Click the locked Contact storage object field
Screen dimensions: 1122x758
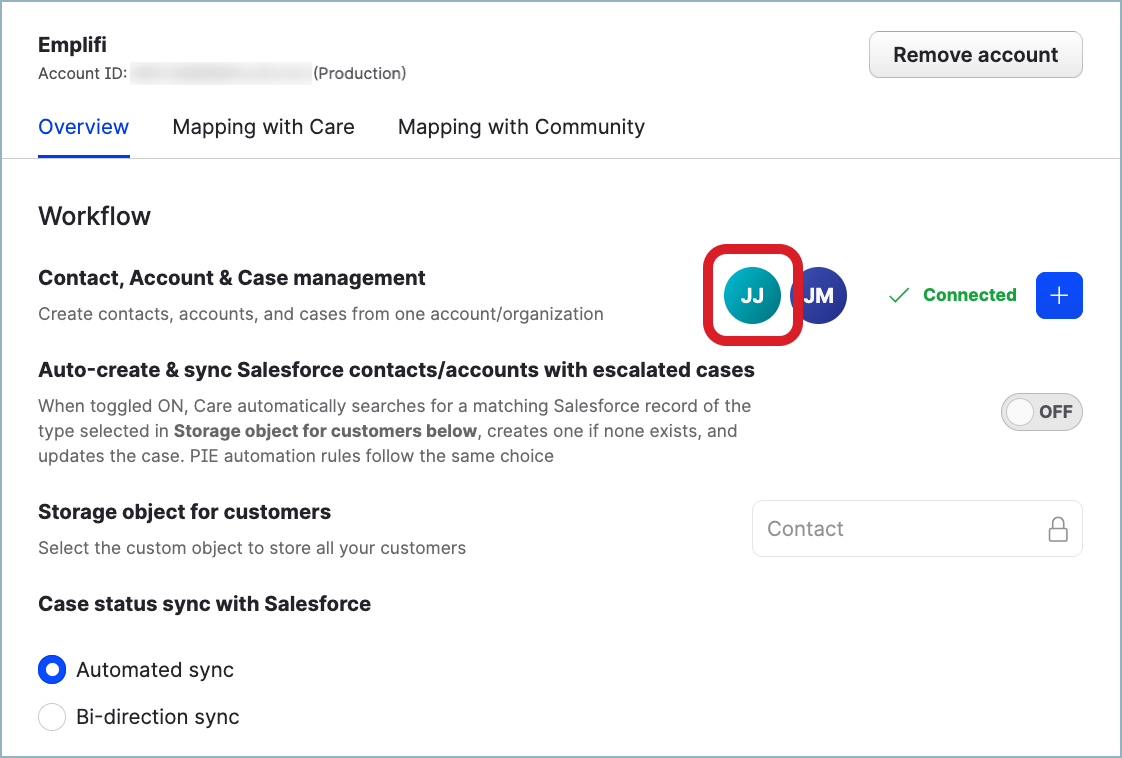coord(917,528)
